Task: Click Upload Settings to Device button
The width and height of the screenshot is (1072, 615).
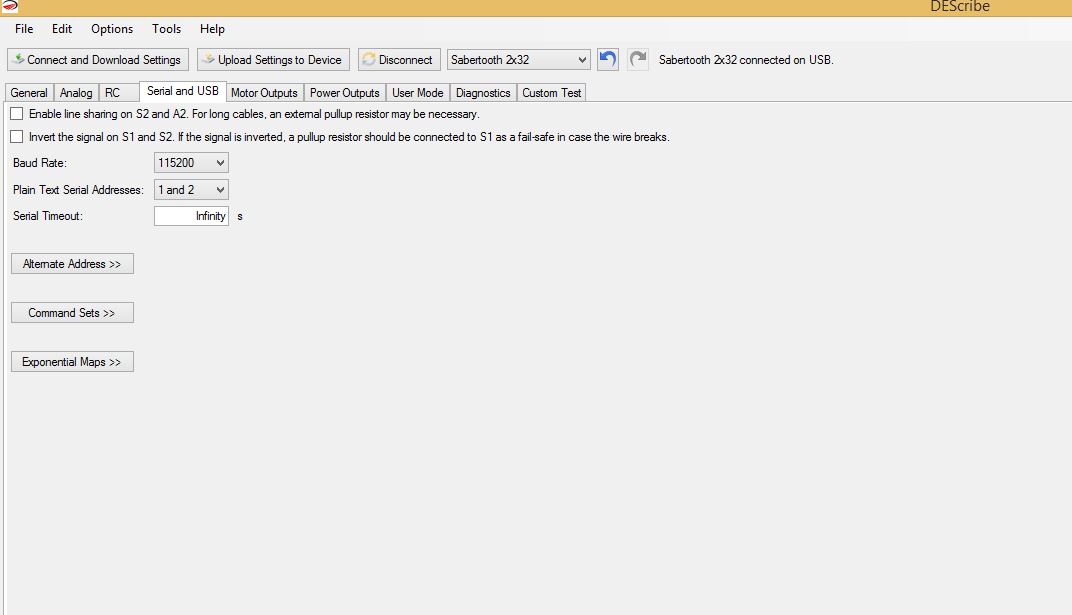Action: (273, 60)
